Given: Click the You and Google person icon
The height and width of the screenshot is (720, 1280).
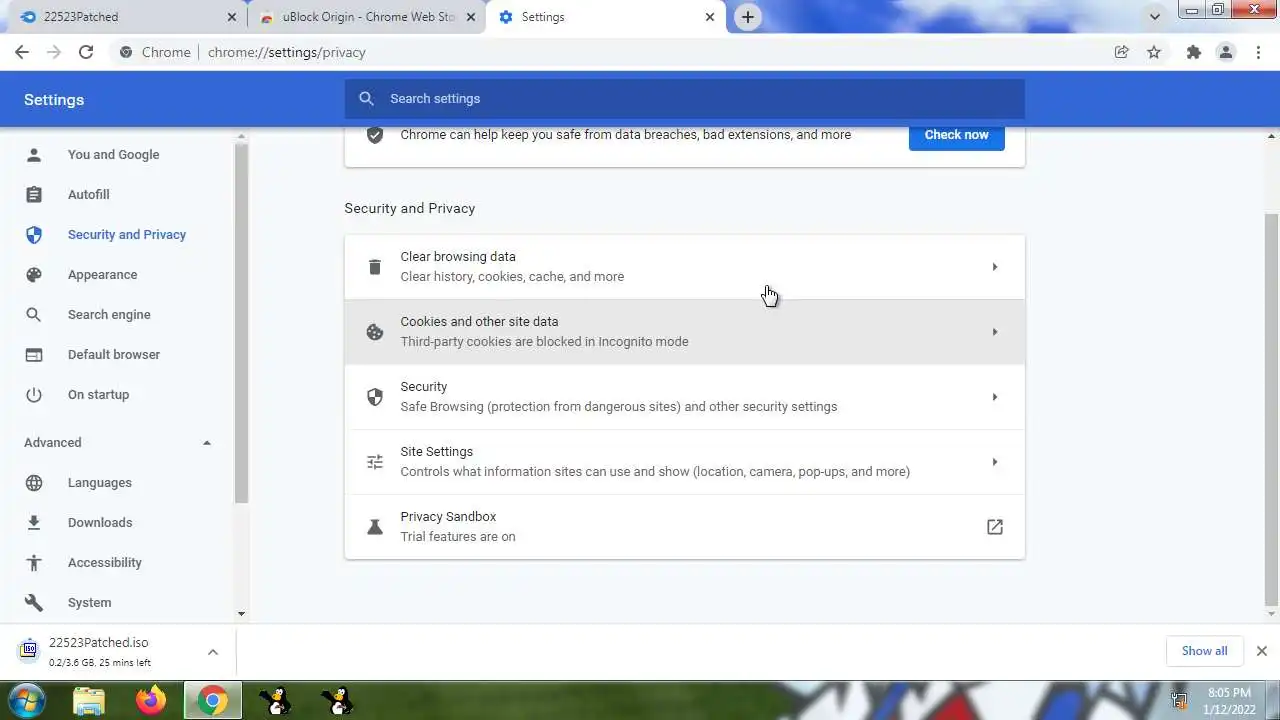Looking at the screenshot, I should pos(34,155).
